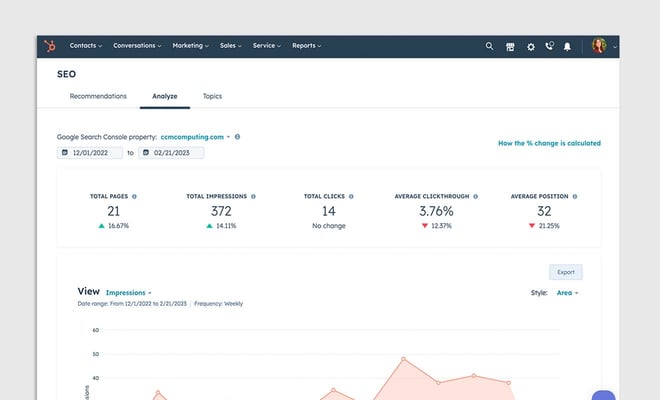Switch to the Recommendations tab
This screenshot has height=400, width=660.
click(x=98, y=96)
